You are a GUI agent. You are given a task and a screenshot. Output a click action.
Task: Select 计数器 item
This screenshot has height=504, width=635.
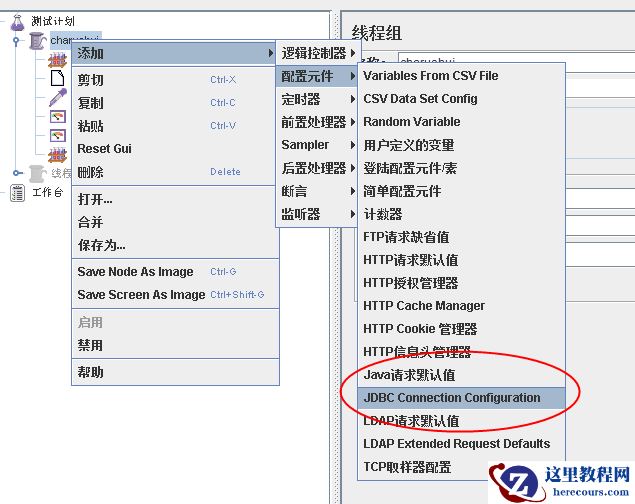[461, 214]
